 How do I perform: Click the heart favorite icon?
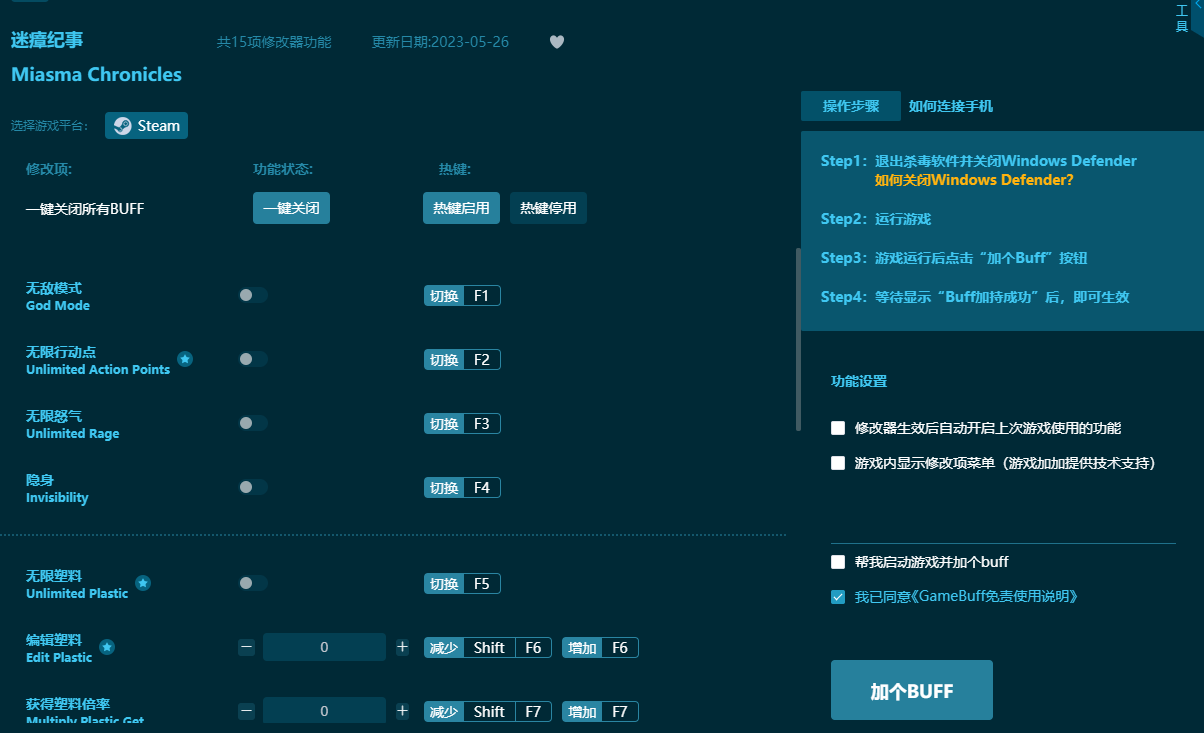[x=557, y=42]
